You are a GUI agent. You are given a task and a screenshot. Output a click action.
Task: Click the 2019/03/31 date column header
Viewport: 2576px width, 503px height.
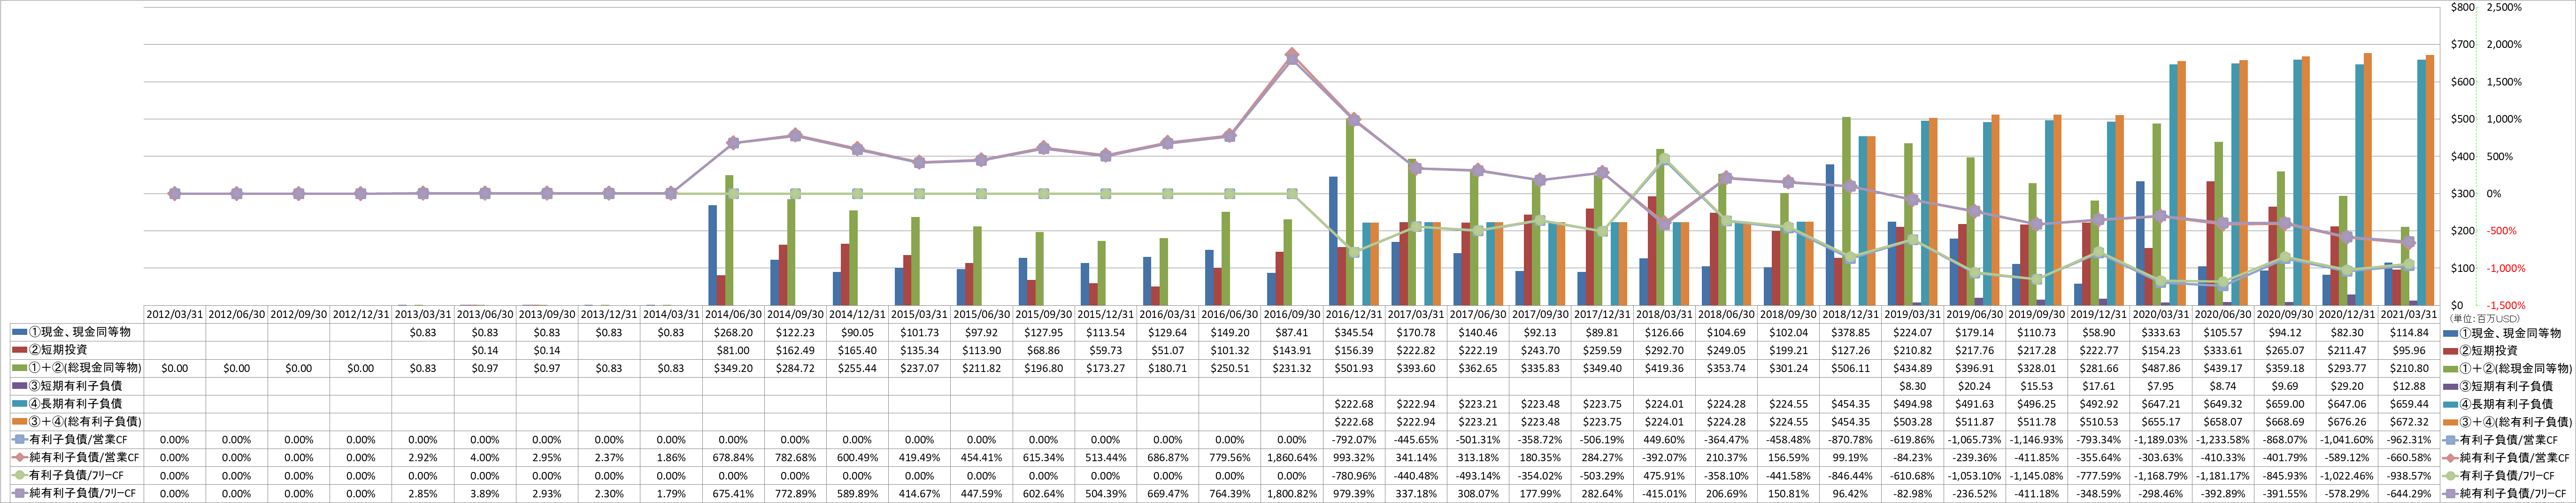click(1912, 314)
